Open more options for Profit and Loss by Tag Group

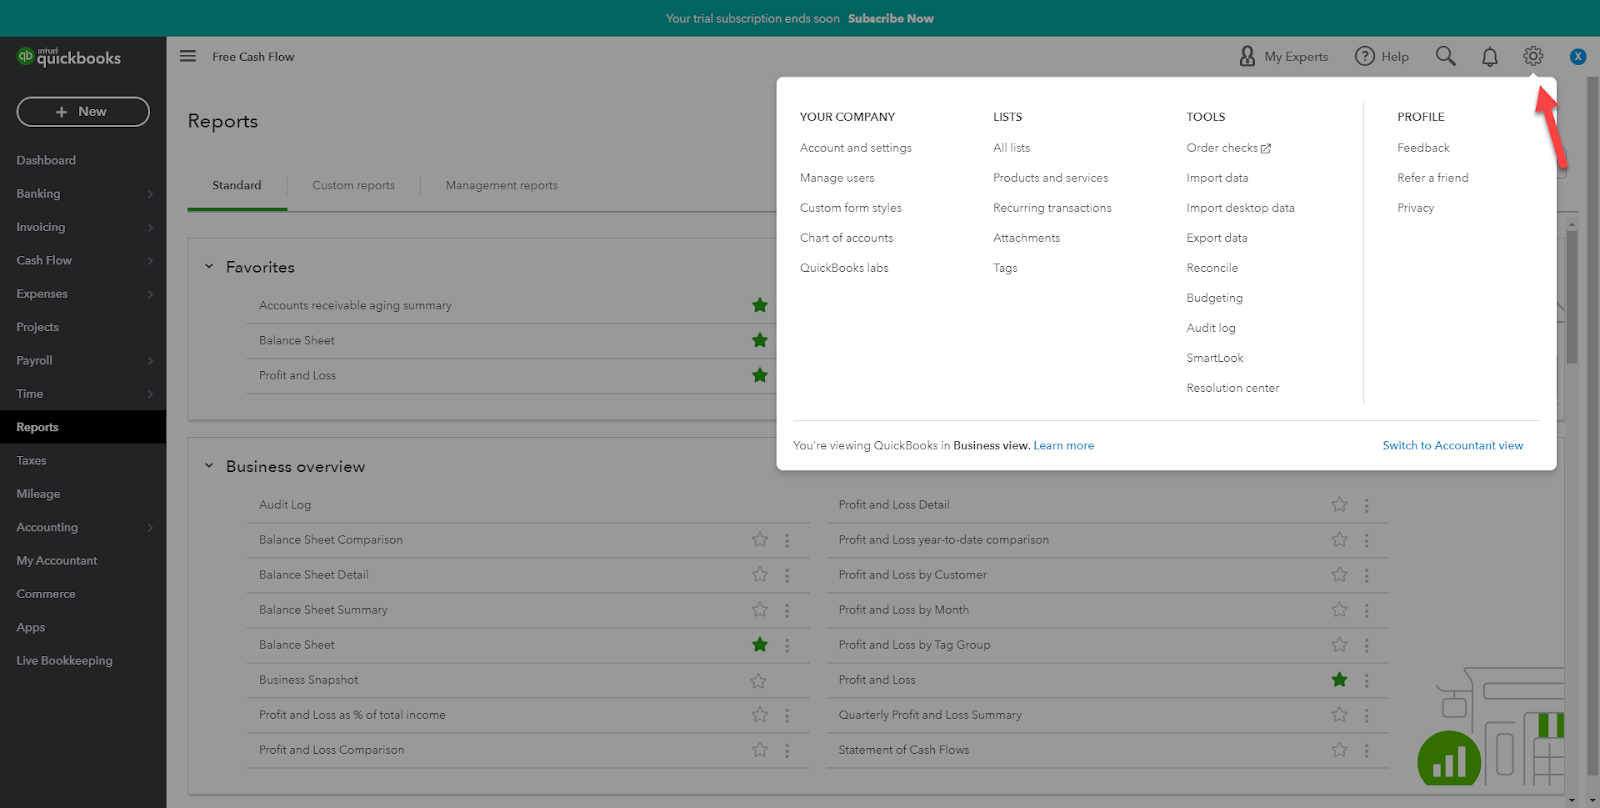(1367, 645)
